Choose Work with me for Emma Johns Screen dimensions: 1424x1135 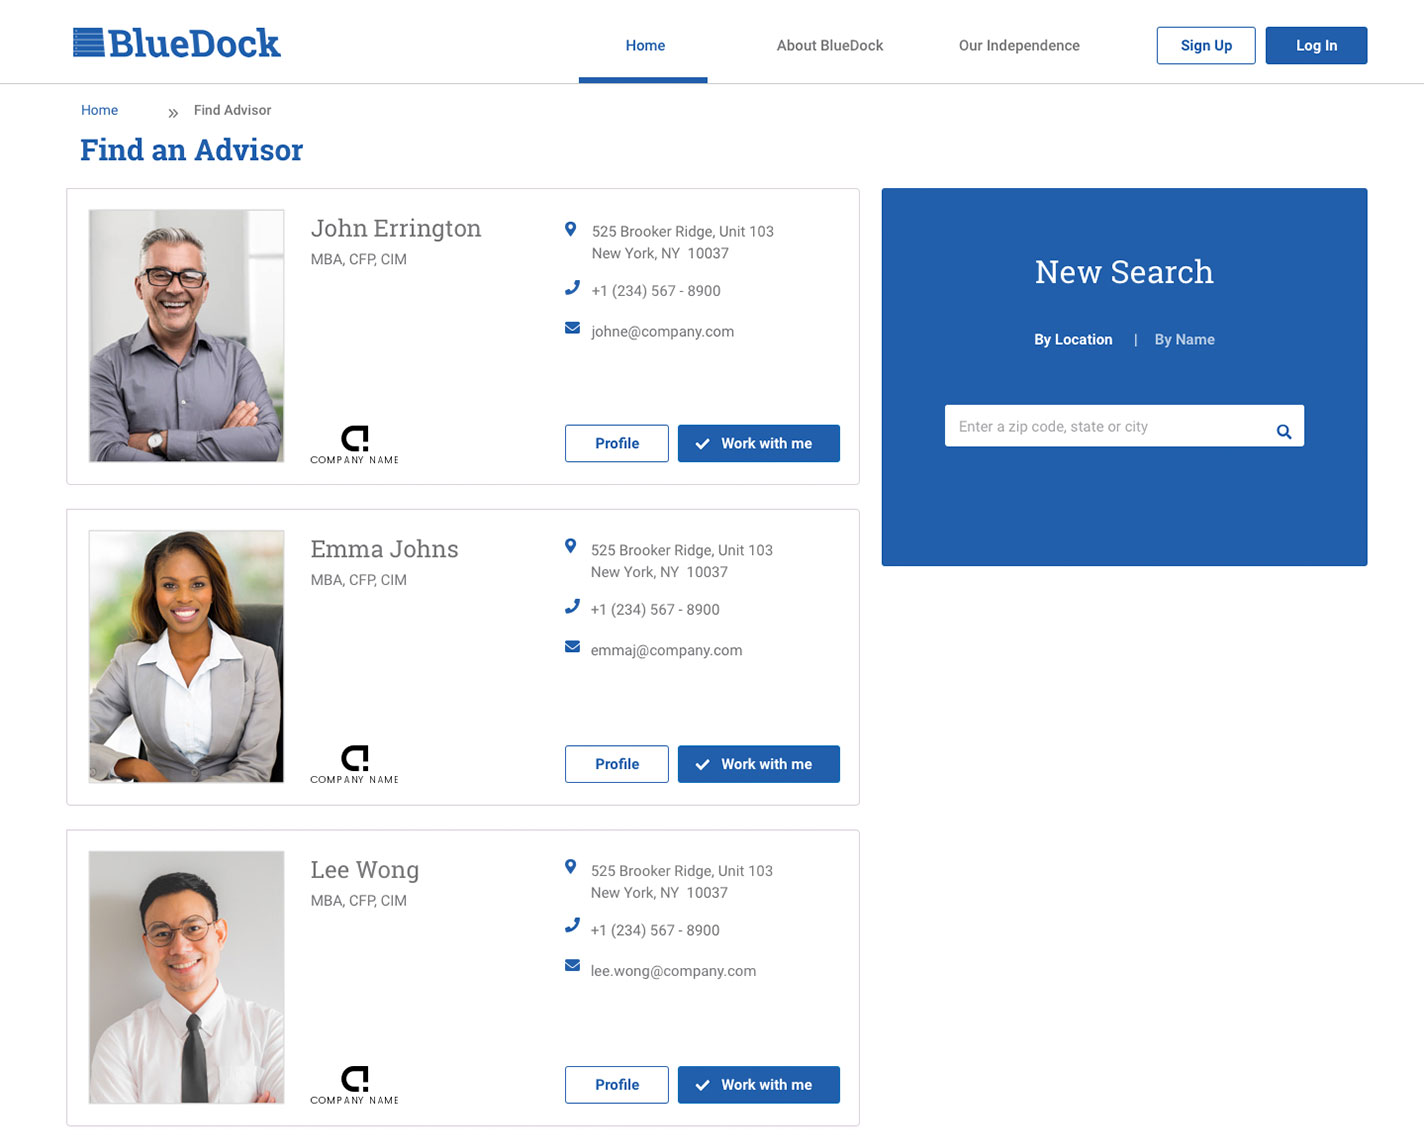tap(758, 765)
